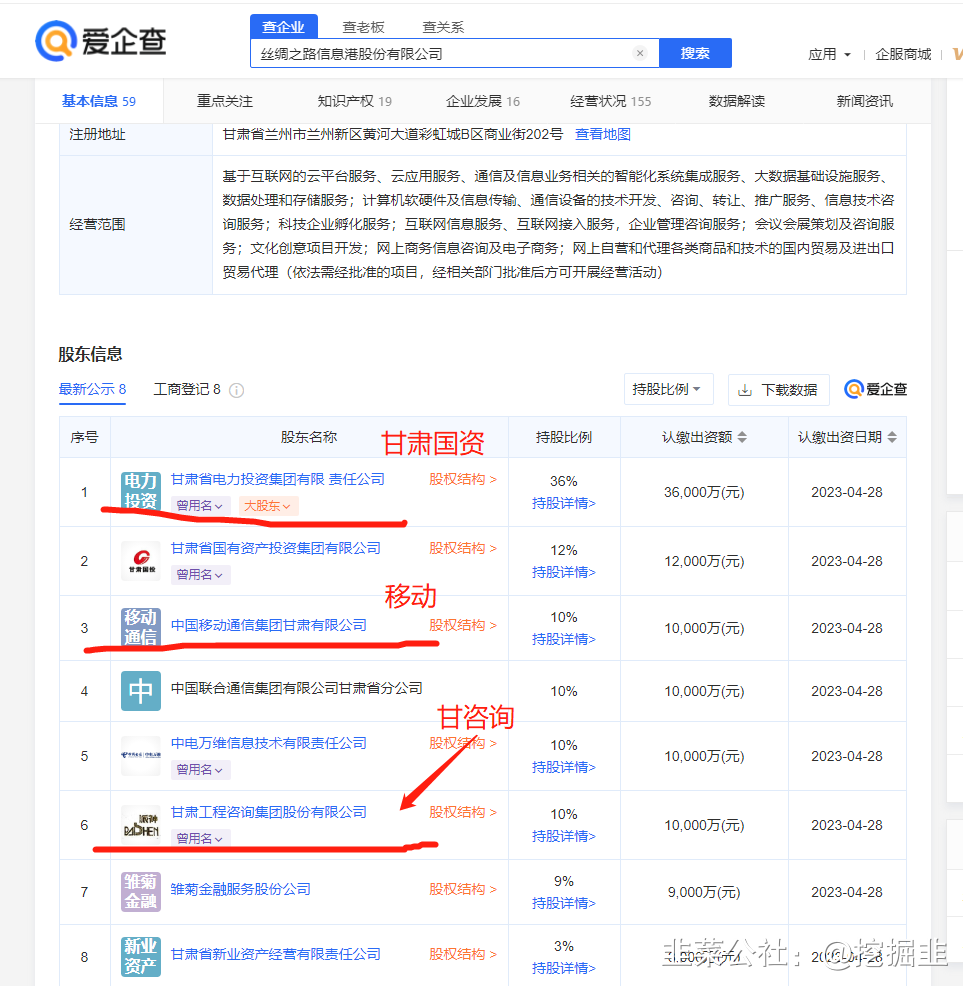The image size is (963, 986).
Task: View 股权结构 for 甘肃省电力投资集团
Action: coord(463,479)
